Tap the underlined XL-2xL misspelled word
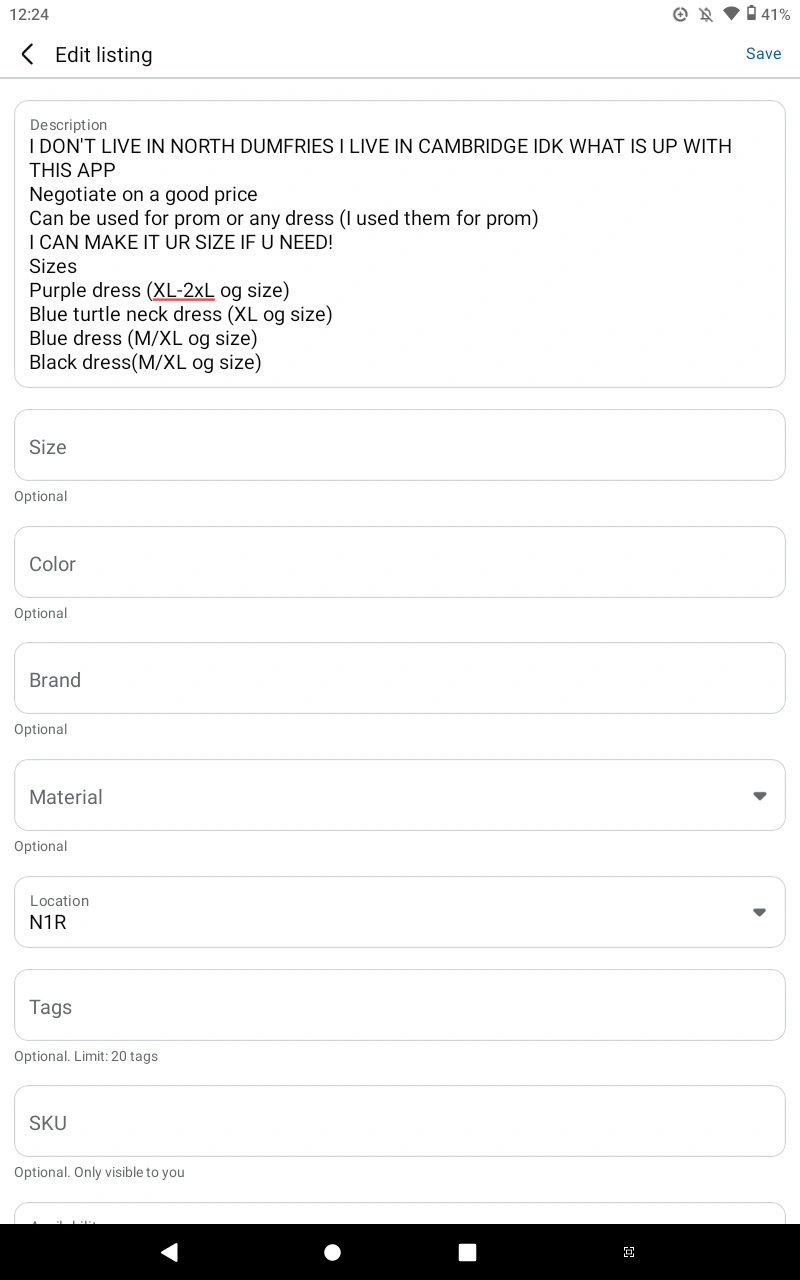 (184, 290)
